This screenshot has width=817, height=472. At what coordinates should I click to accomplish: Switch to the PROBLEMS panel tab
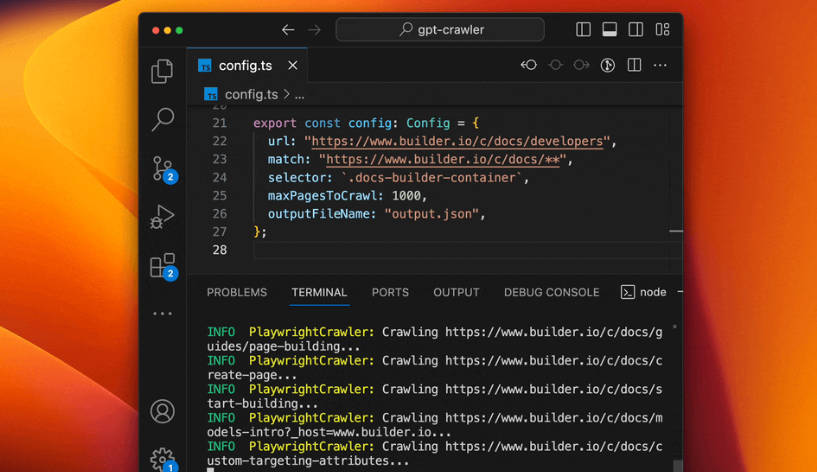(x=237, y=292)
